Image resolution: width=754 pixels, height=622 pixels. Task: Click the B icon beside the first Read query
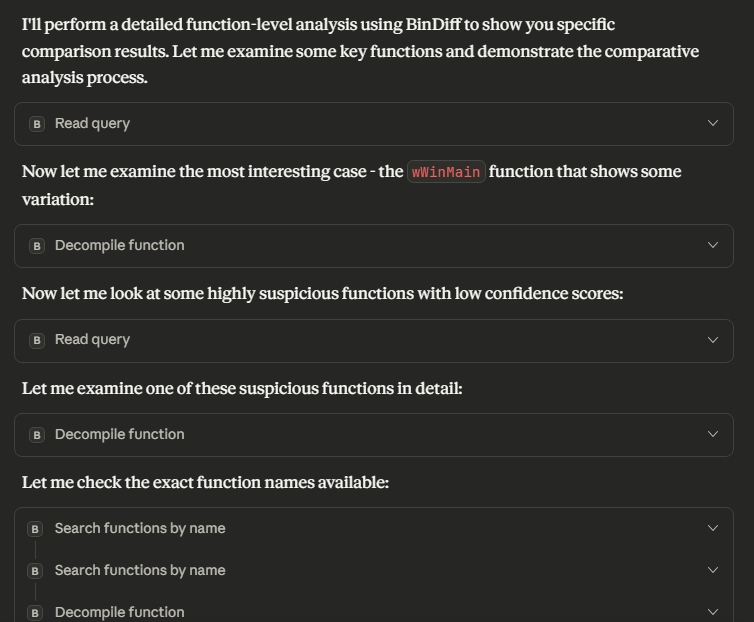[x=37, y=124]
